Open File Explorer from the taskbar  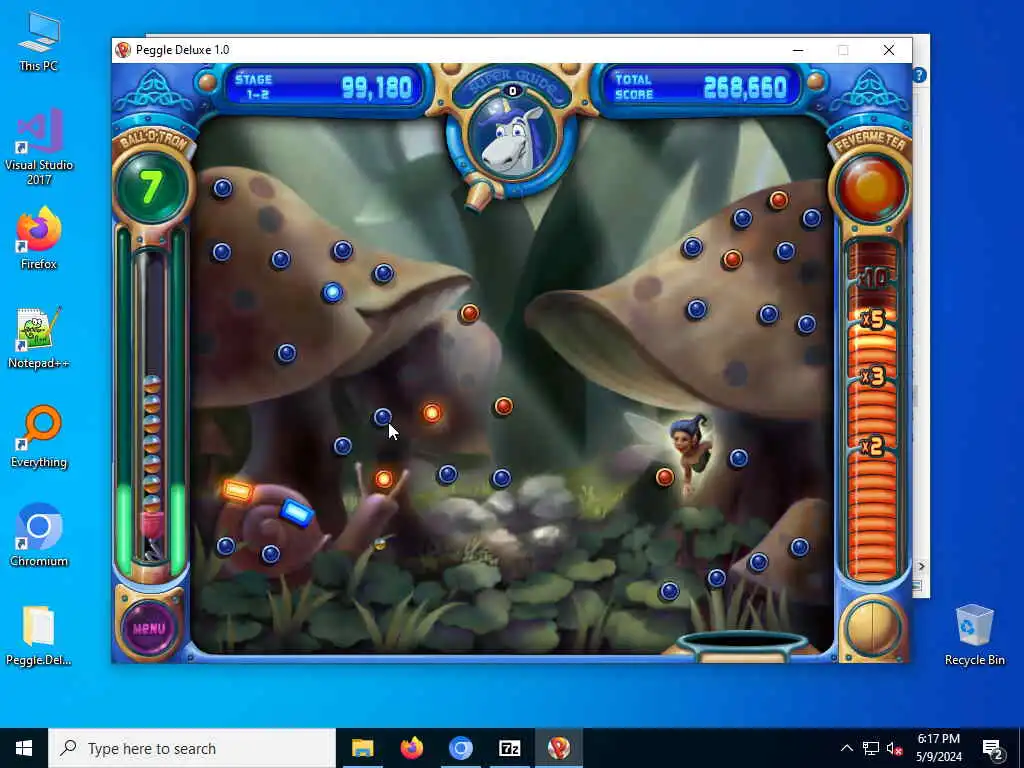coord(362,748)
